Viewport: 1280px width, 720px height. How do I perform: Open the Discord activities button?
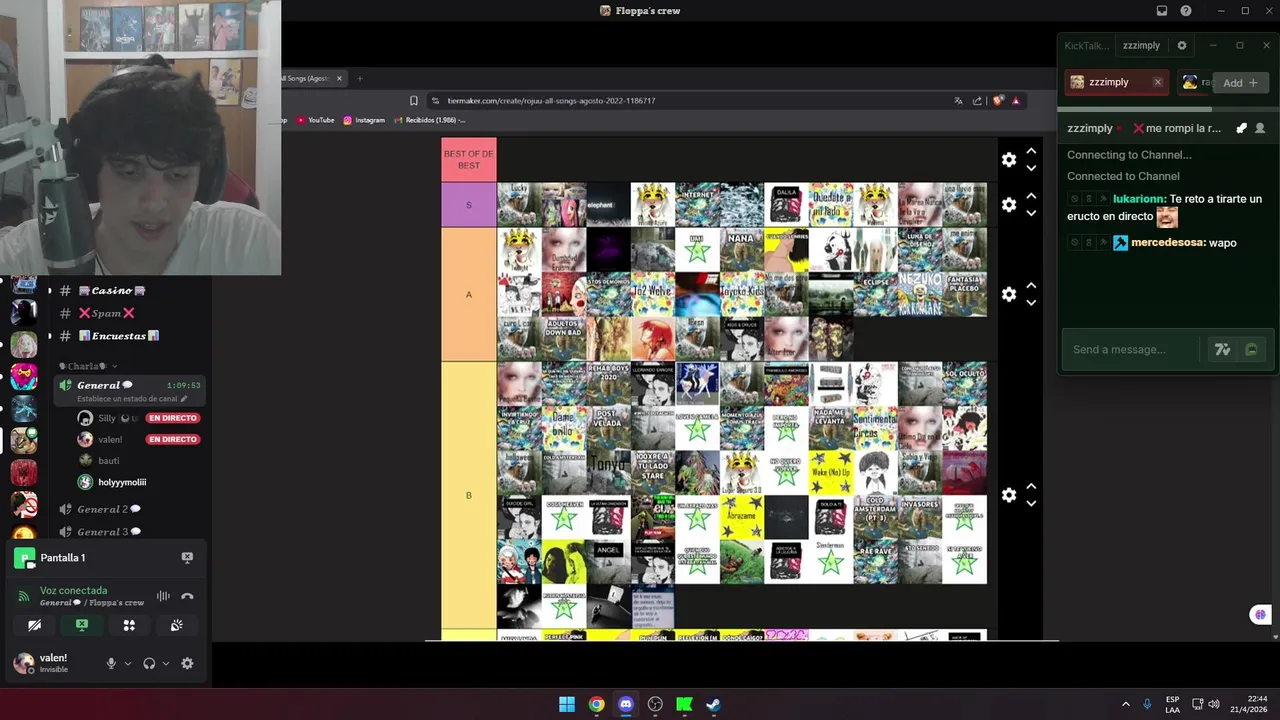click(129, 625)
